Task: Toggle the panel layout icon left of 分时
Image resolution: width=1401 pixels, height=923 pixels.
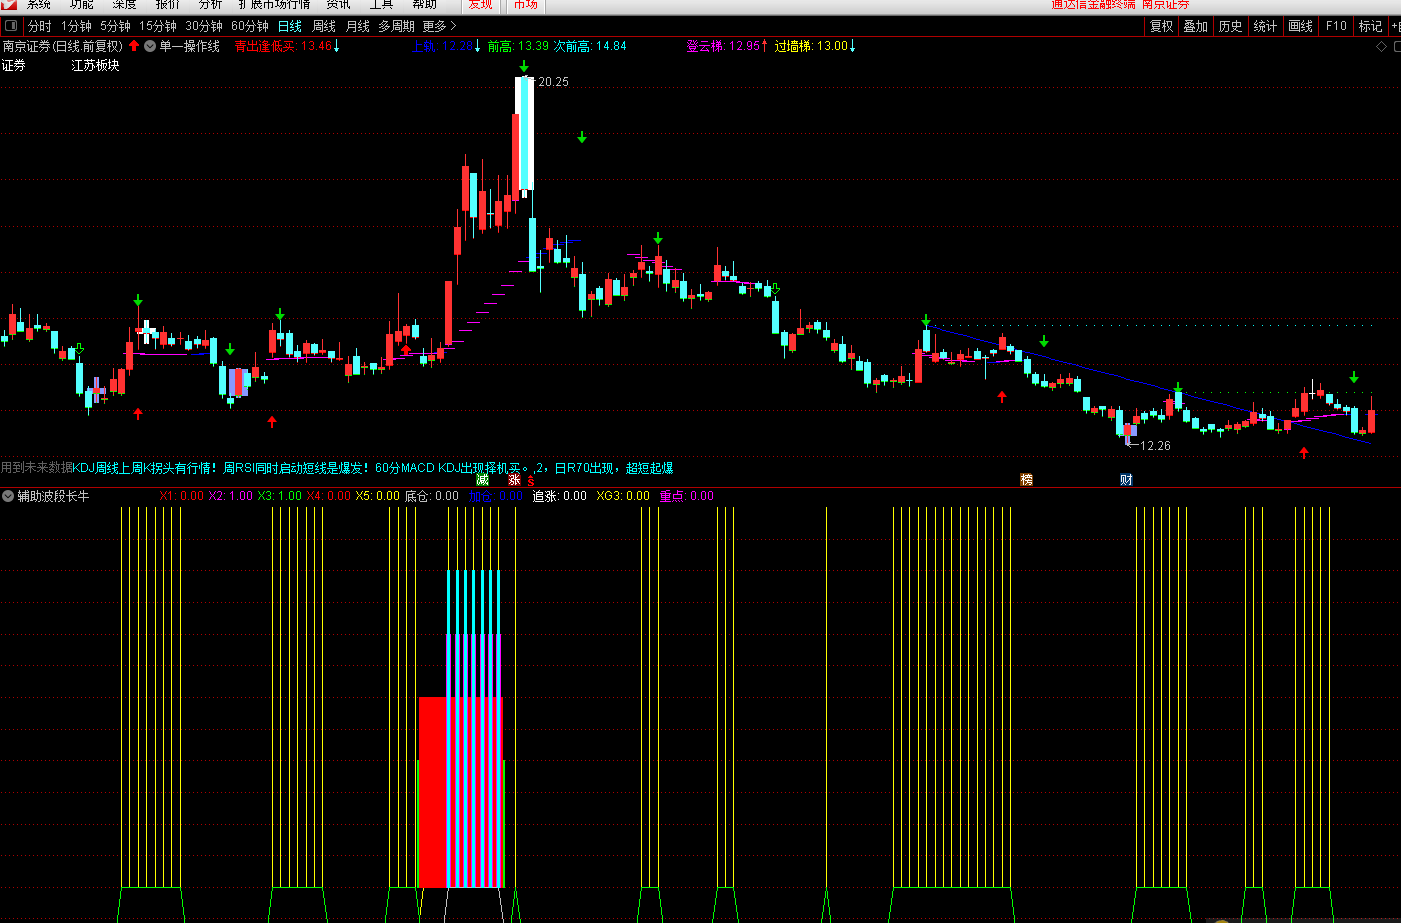Action: point(11,26)
